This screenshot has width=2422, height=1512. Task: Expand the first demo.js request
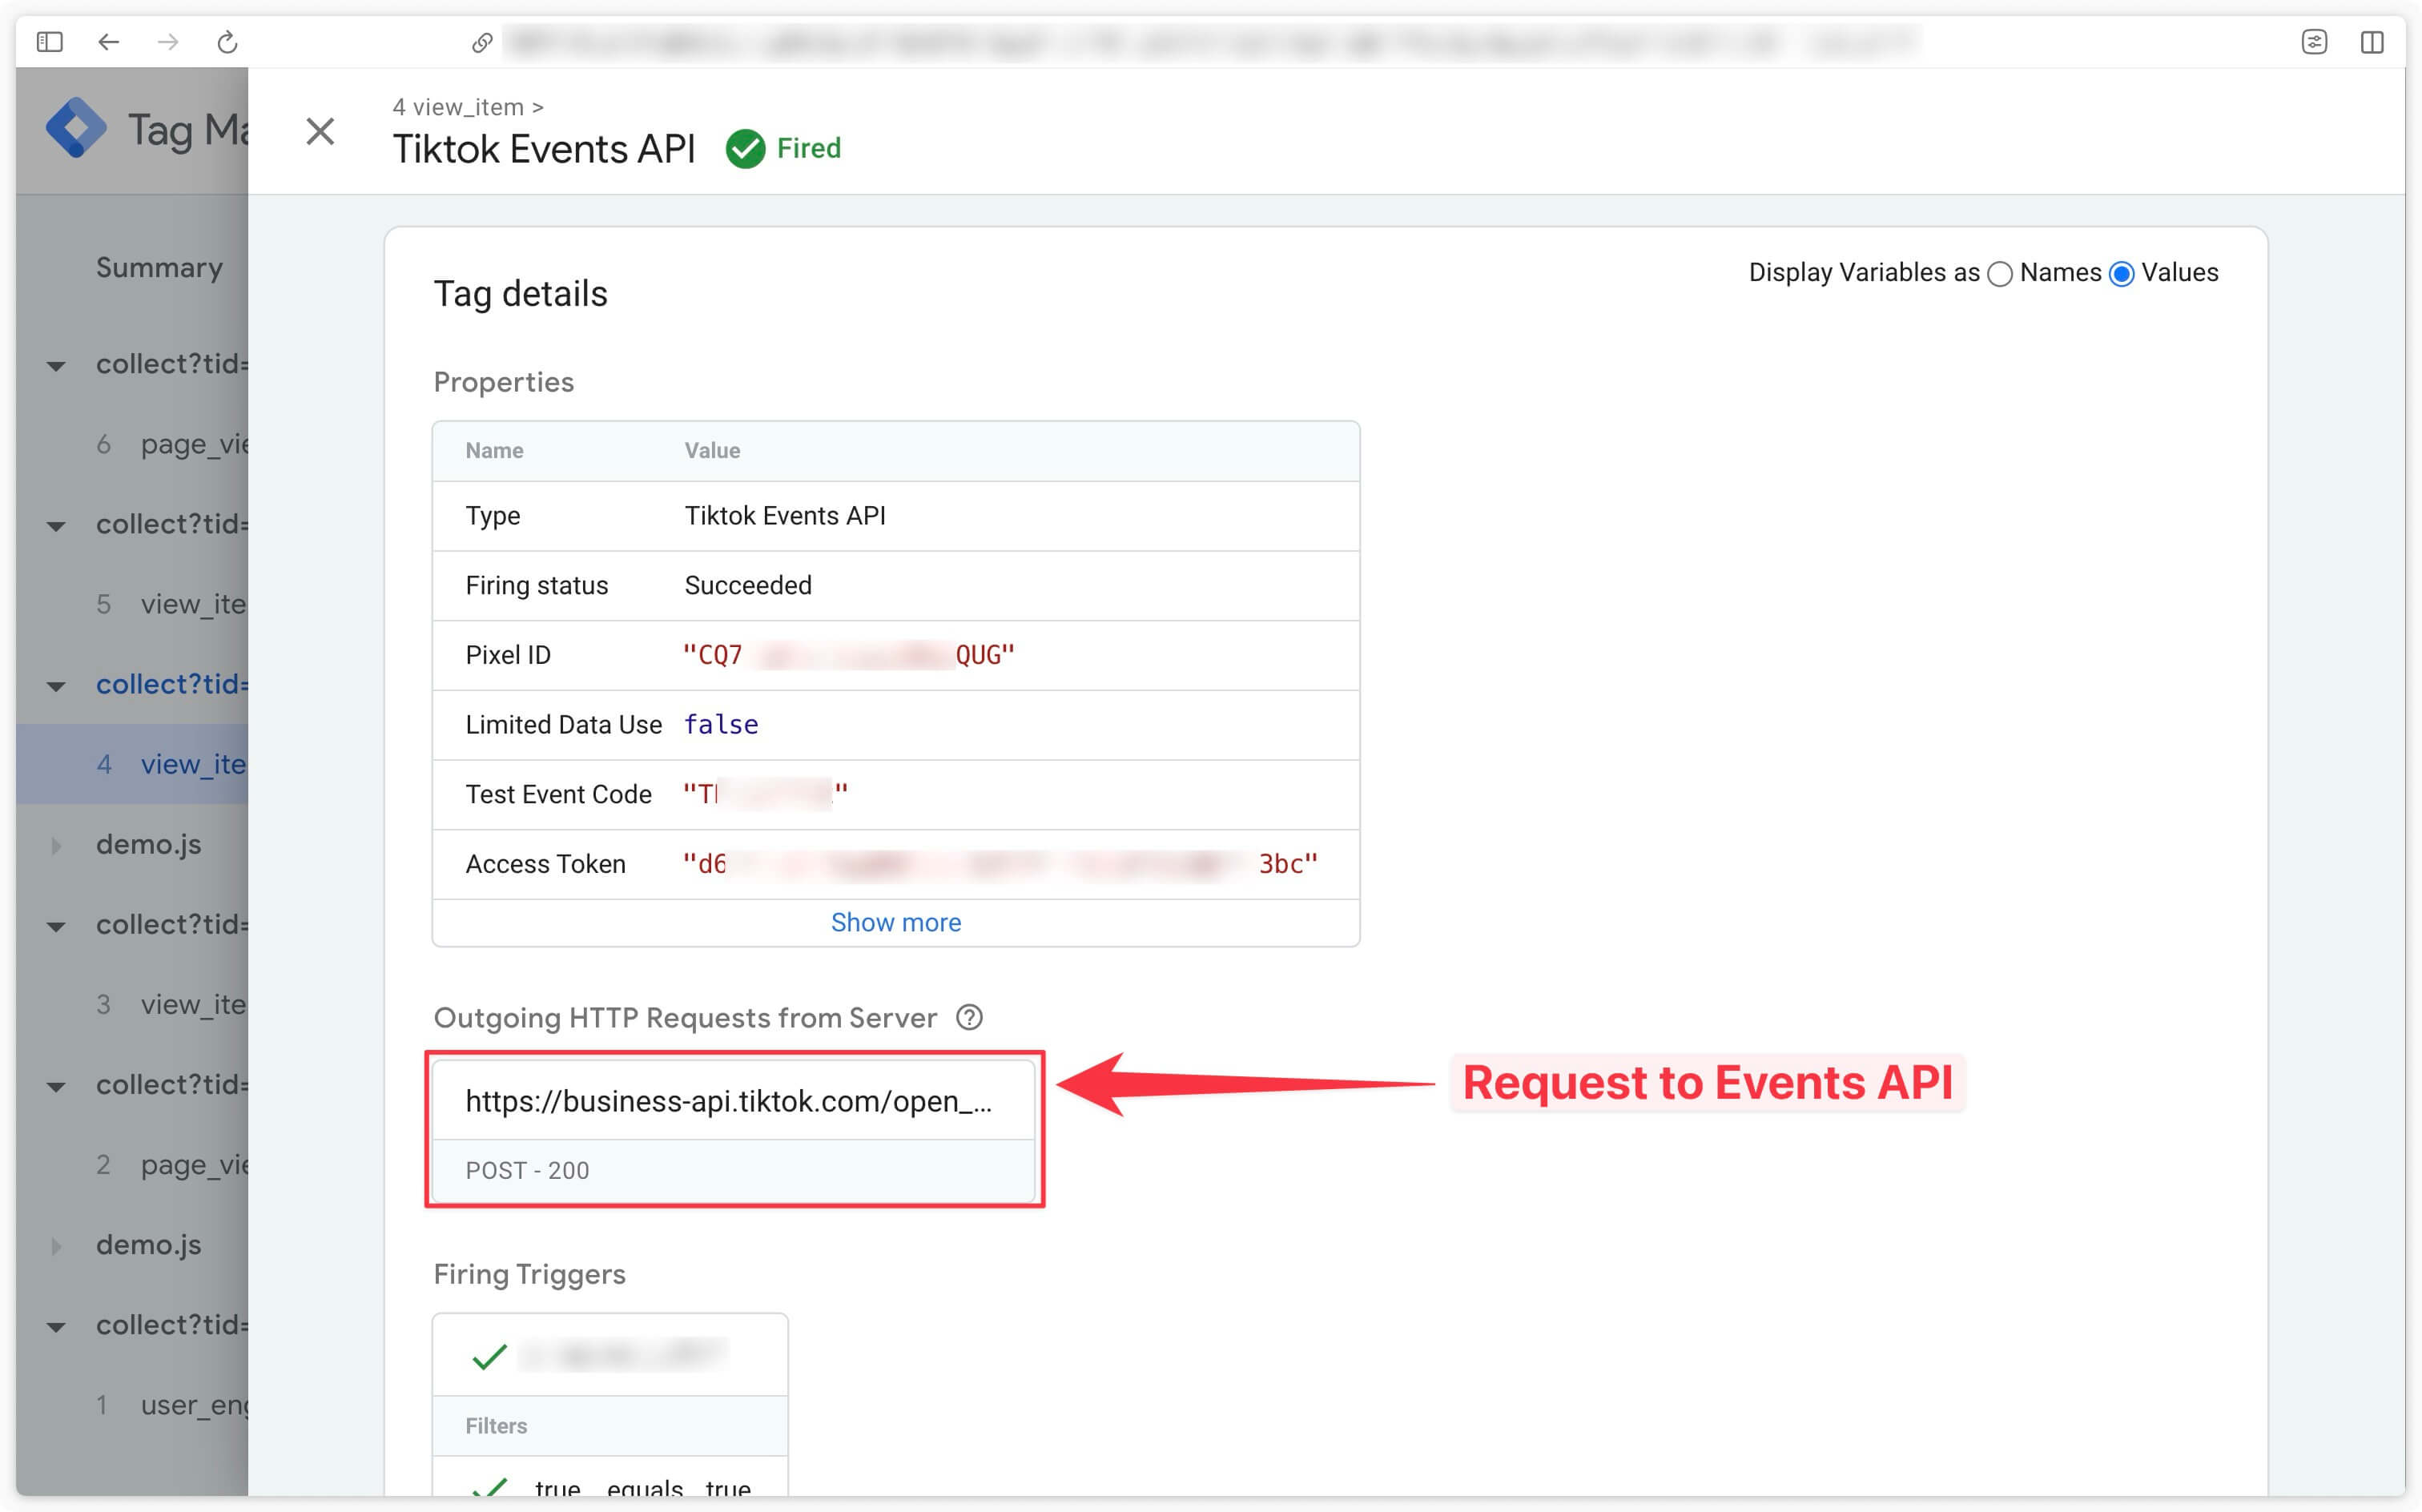pyautogui.click(x=57, y=846)
